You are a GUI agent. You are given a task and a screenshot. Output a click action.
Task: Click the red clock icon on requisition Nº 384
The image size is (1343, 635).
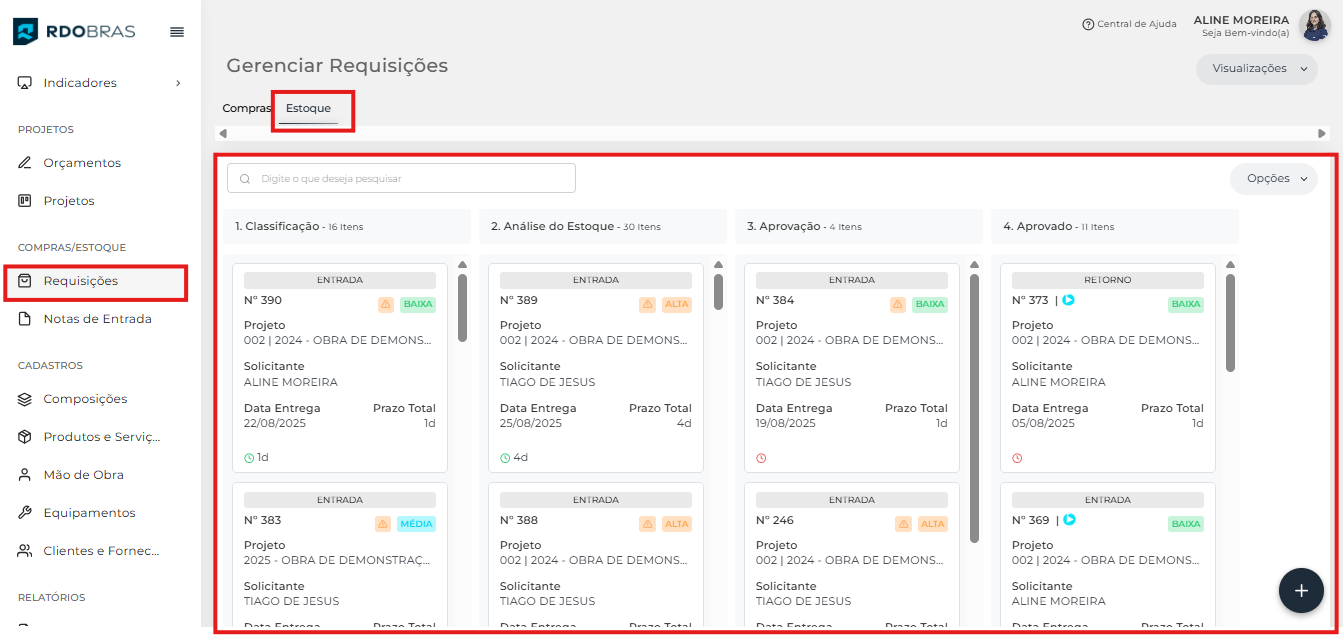[x=761, y=458]
